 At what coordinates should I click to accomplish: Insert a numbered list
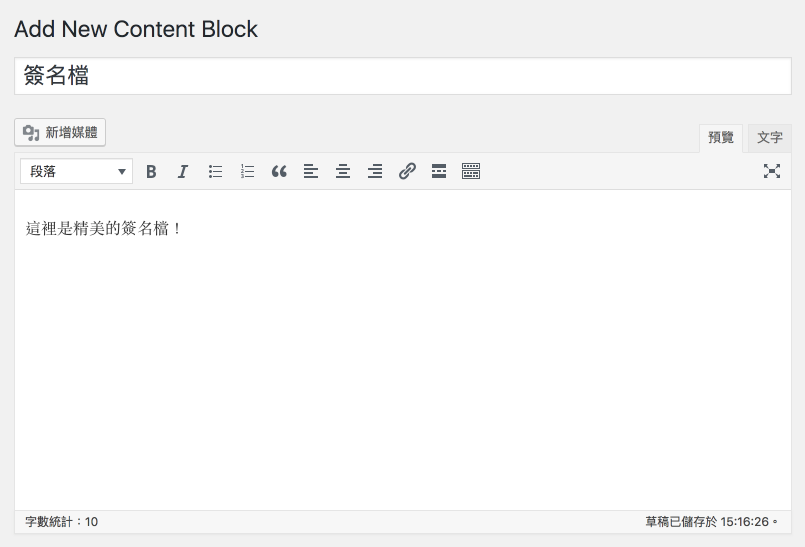click(x=247, y=171)
